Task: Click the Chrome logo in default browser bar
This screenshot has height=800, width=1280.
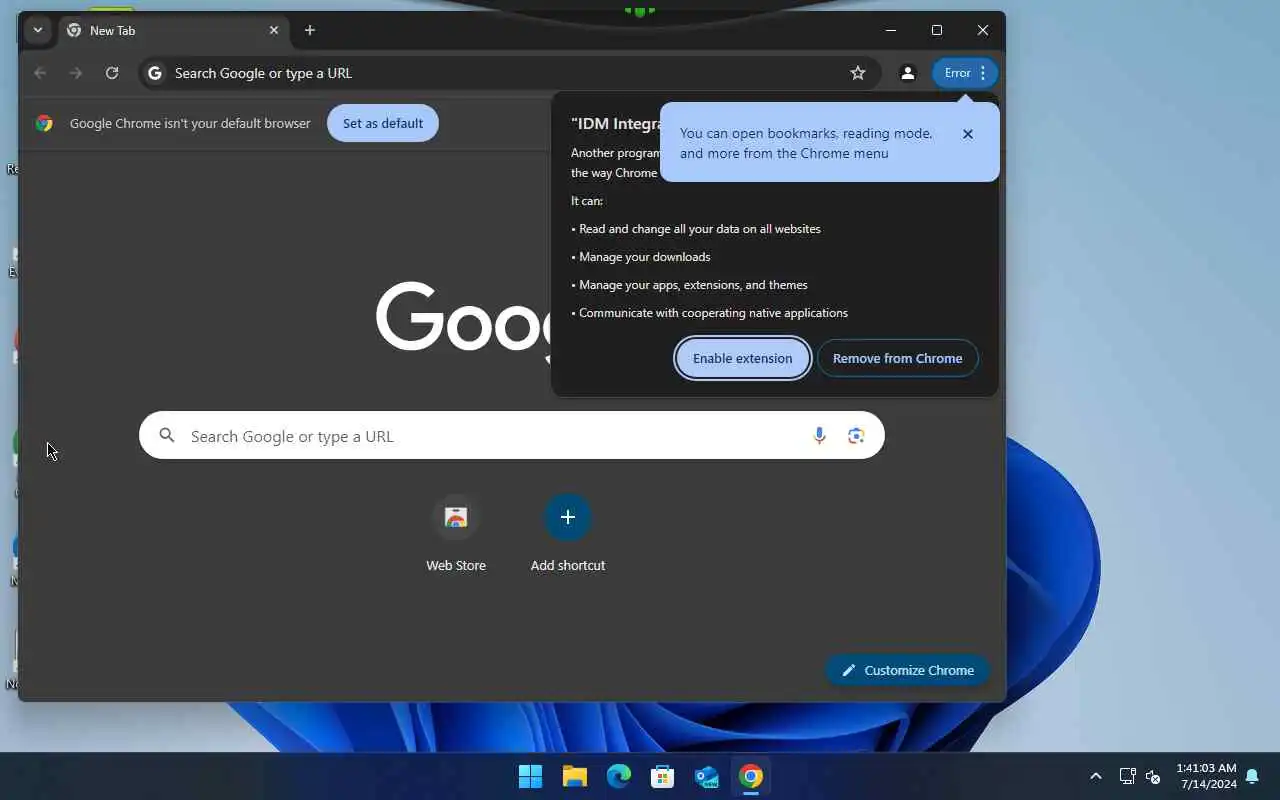Action: click(44, 123)
